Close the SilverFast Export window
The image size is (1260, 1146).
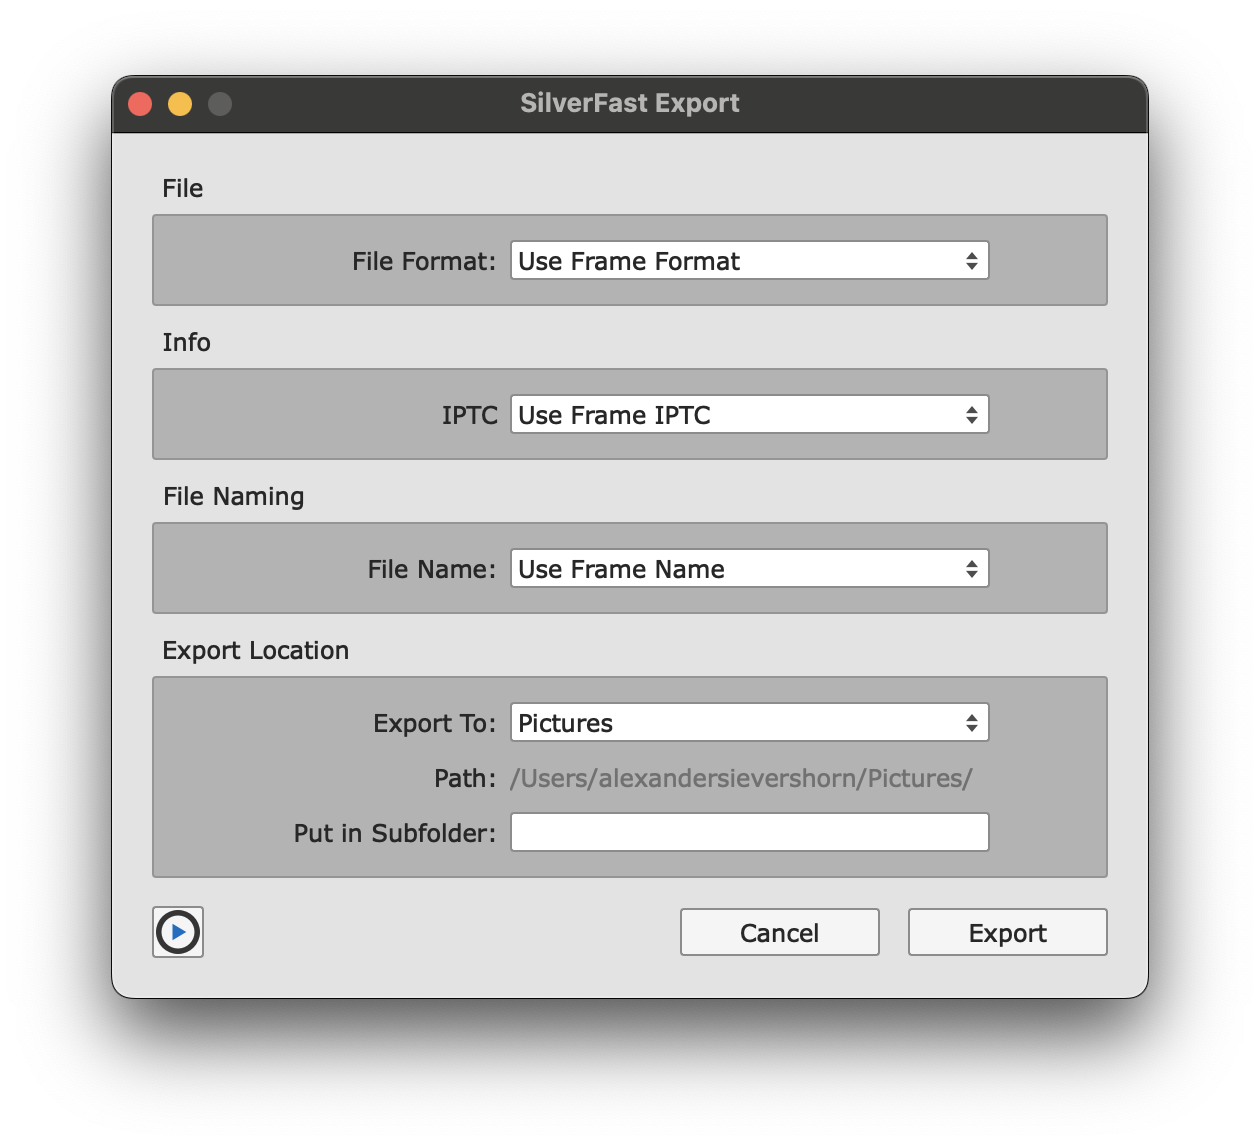140,104
